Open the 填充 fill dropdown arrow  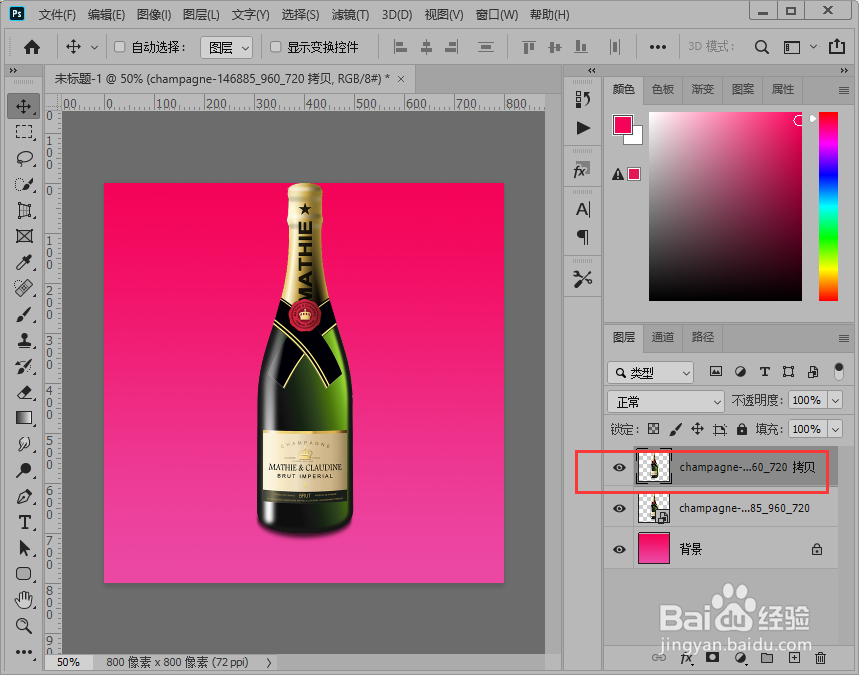coord(835,429)
